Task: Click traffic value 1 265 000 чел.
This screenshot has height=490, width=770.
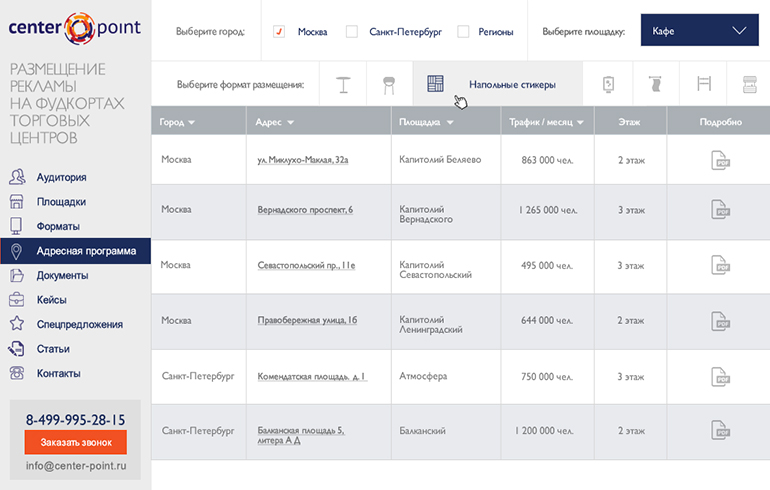Action: (x=548, y=210)
